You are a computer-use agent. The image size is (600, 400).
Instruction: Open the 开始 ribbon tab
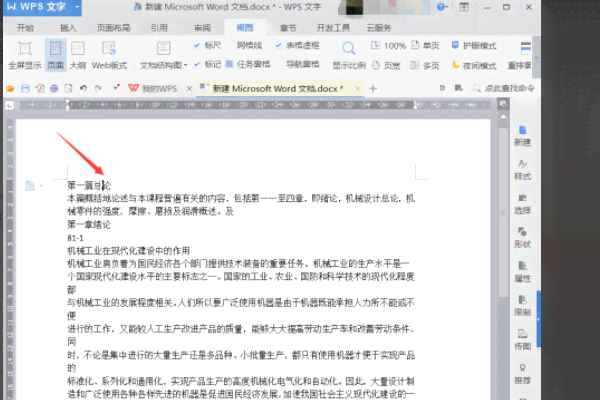25,28
